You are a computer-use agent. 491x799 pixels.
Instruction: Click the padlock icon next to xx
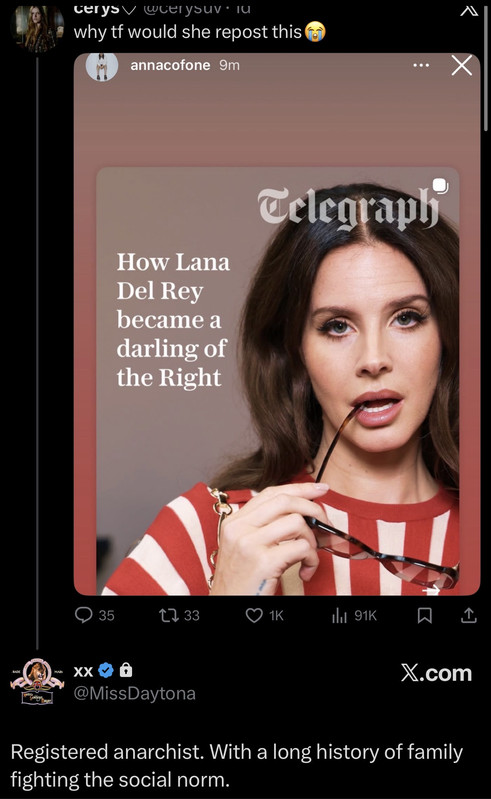pyautogui.click(x=126, y=670)
